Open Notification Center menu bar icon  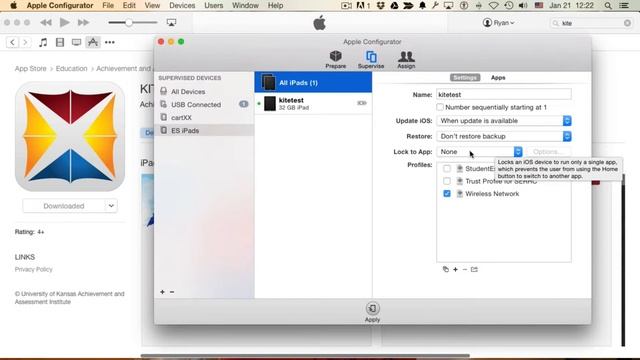(x=624, y=6)
